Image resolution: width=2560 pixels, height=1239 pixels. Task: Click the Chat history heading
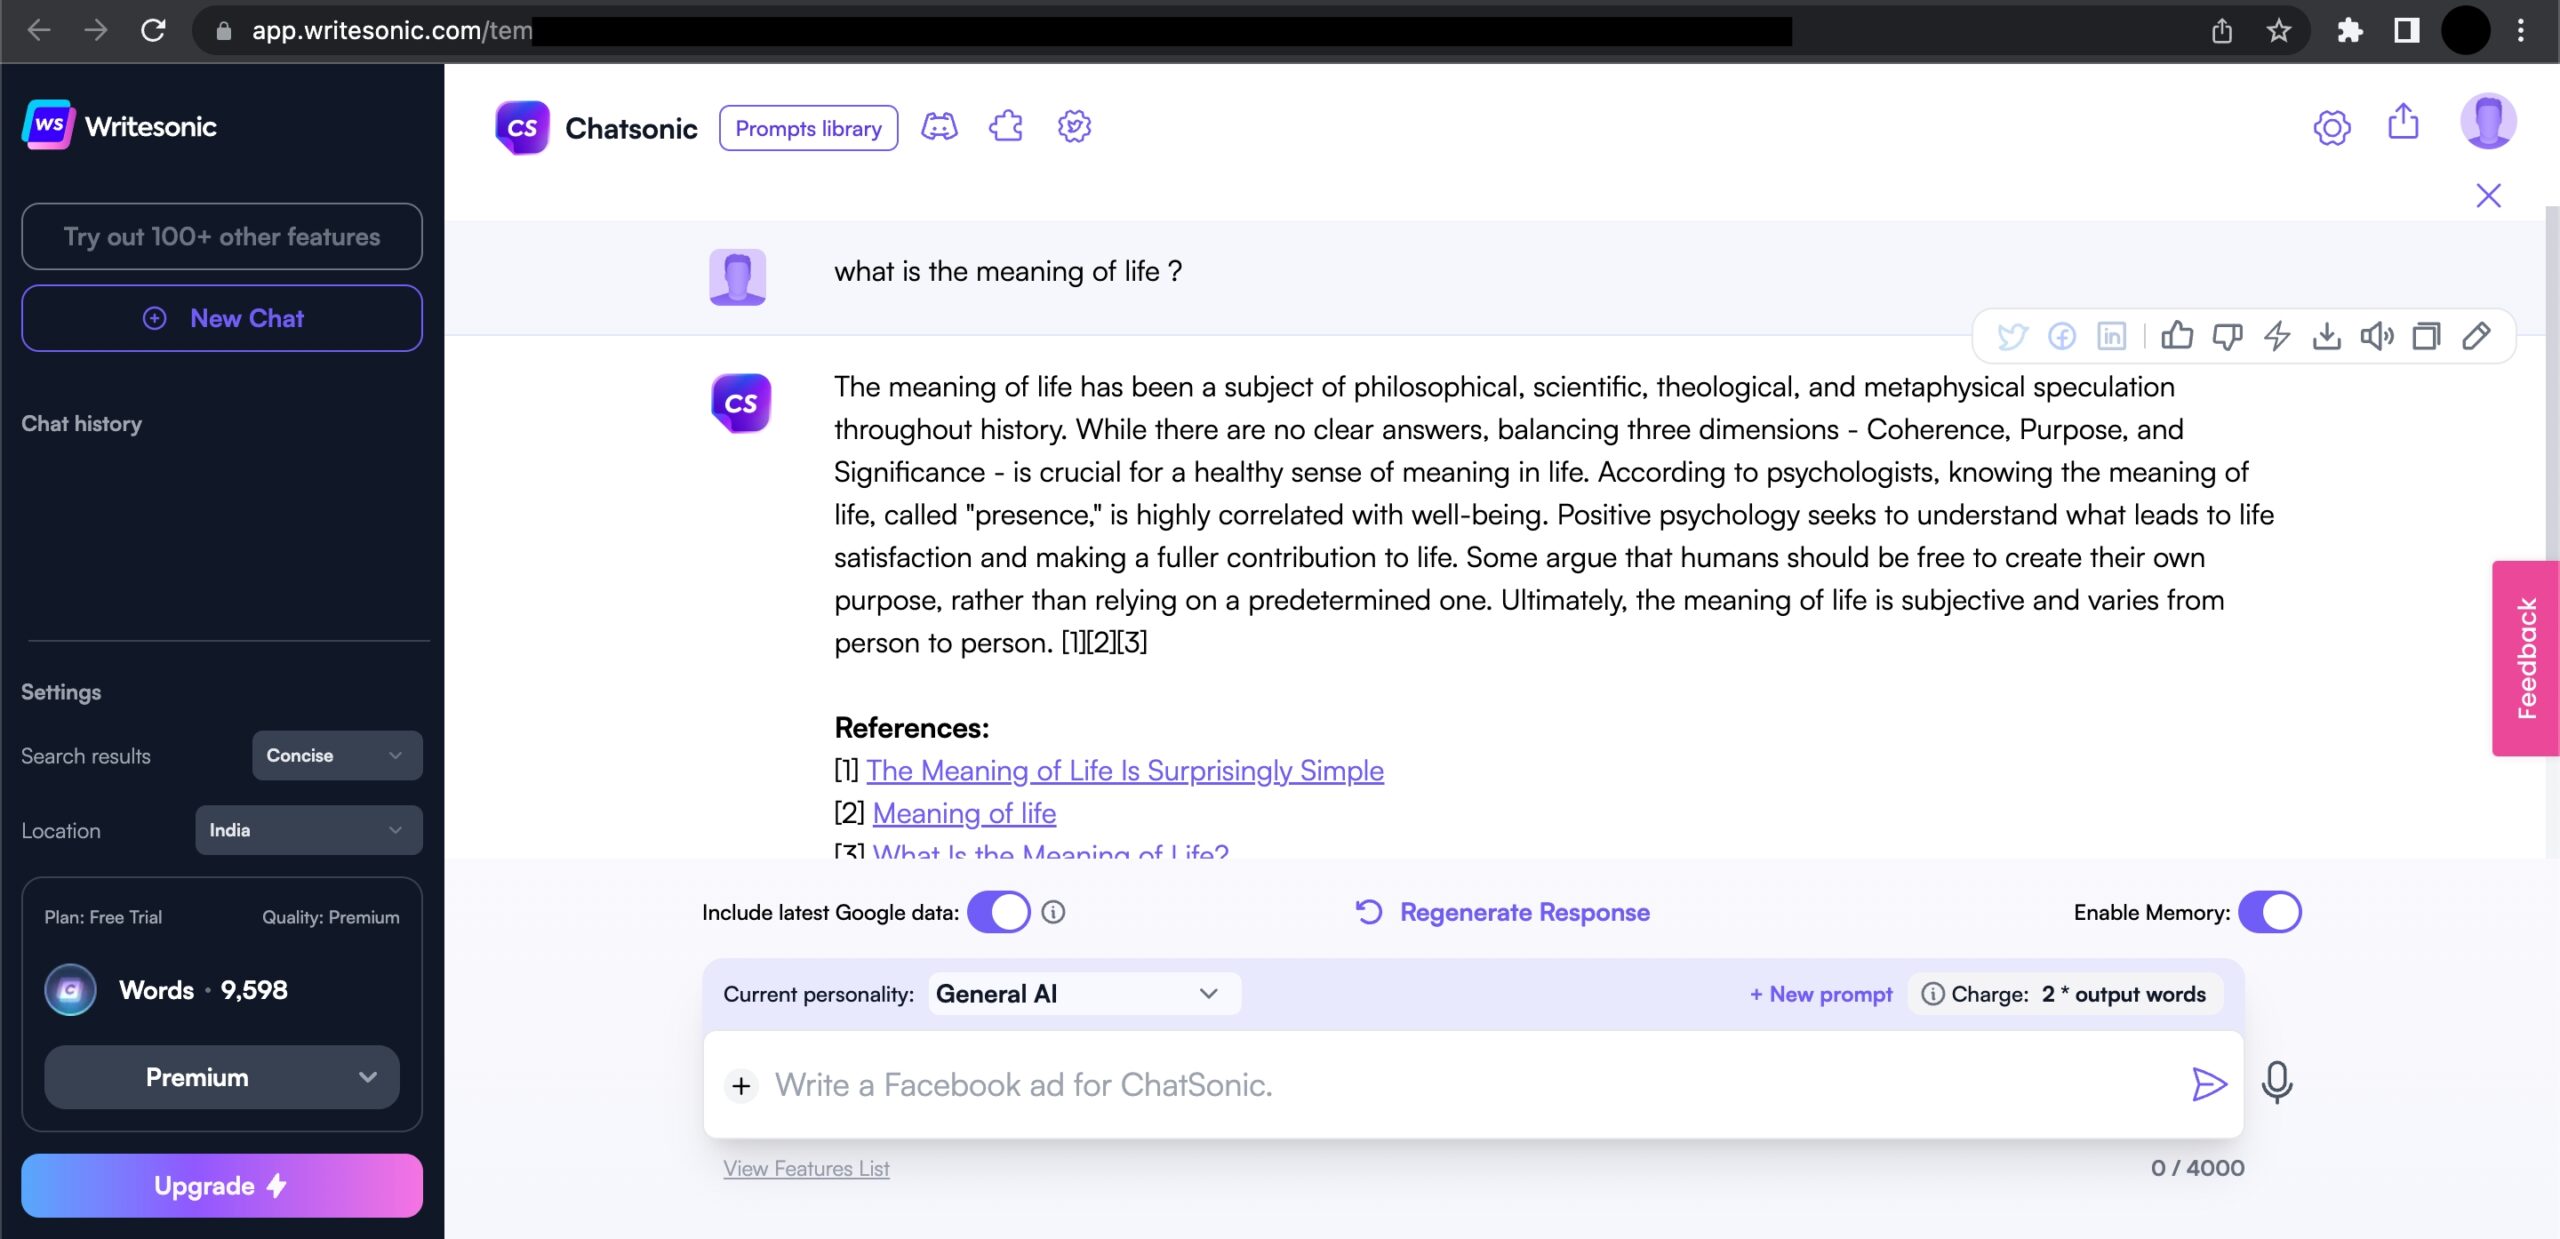click(81, 424)
